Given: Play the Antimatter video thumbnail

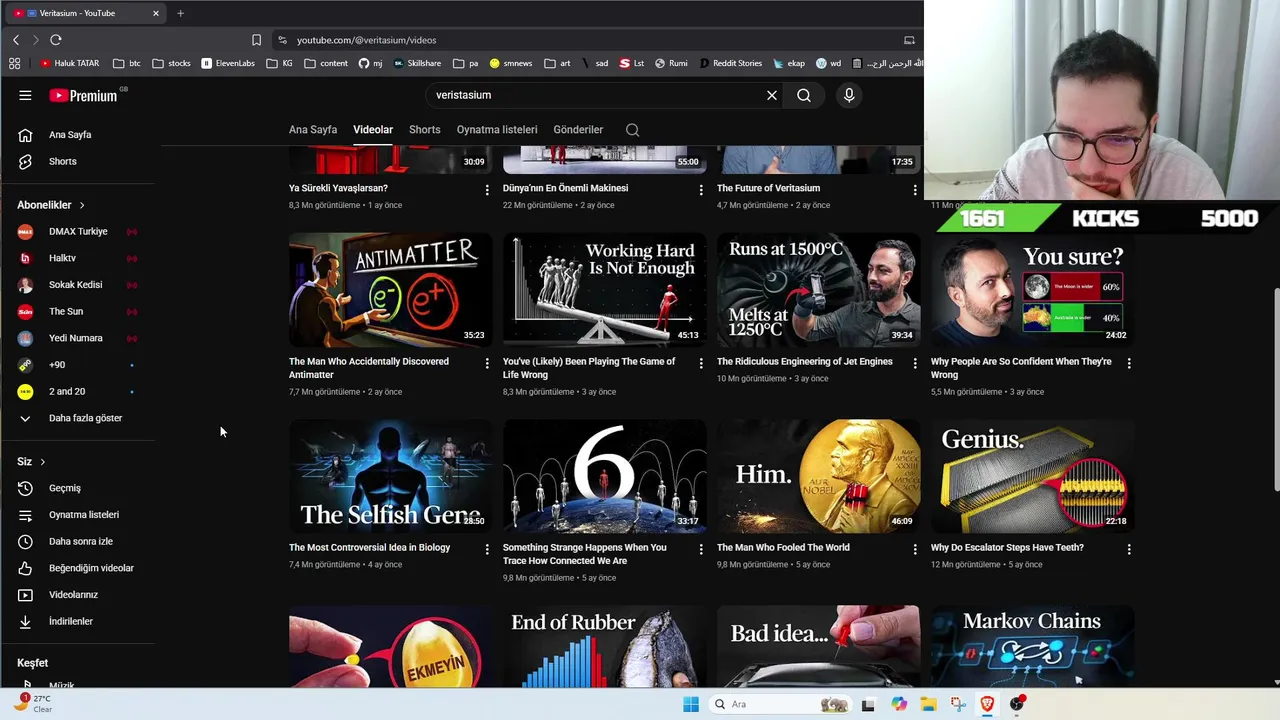Looking at the screenshot, I should (x=390, y=290).
